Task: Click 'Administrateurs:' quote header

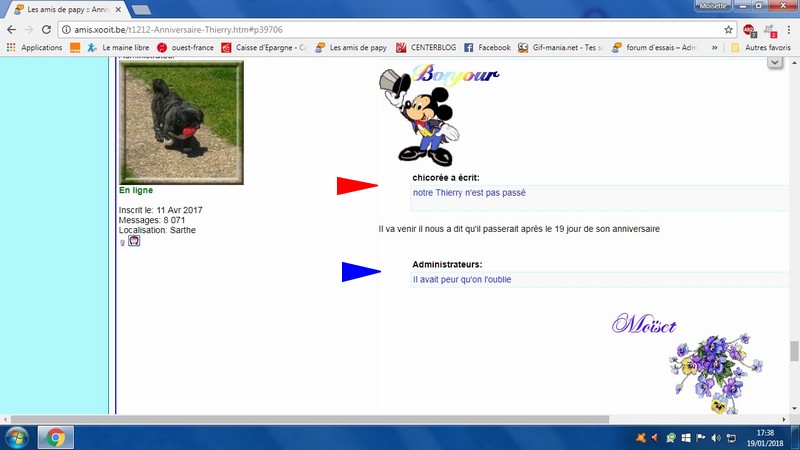Action: [x=447, y=264]
